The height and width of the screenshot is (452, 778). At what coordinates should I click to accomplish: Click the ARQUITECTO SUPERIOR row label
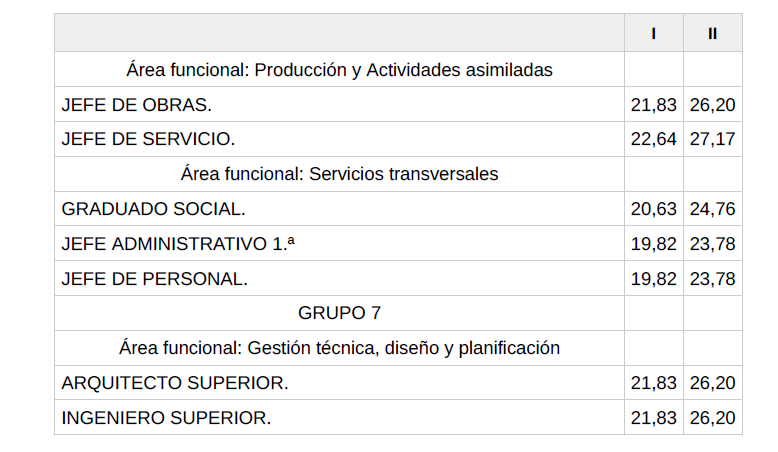click(x=175, y=383)
